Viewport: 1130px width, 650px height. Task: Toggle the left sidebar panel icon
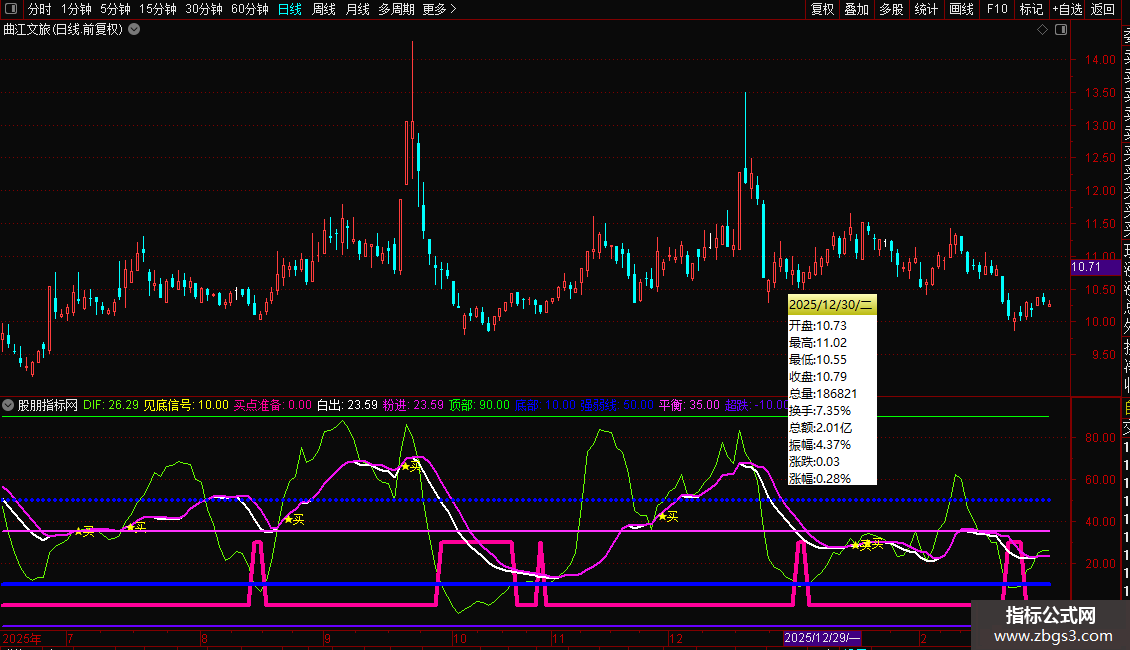[11, 9]
